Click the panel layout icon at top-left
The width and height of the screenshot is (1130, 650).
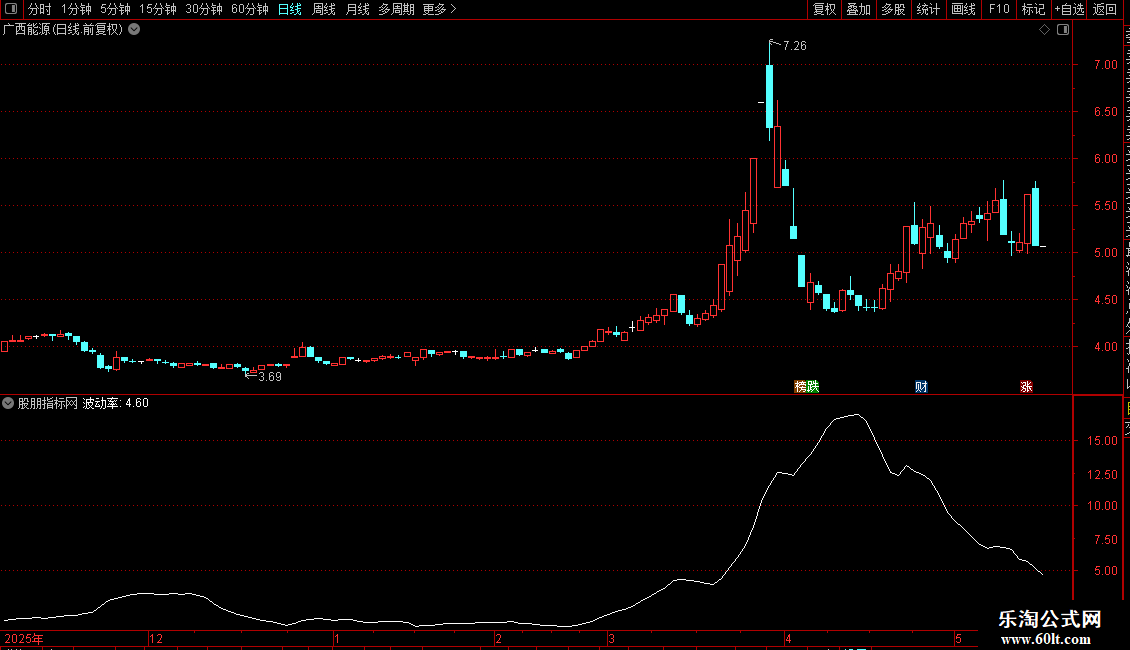click(x=11, y=9)
